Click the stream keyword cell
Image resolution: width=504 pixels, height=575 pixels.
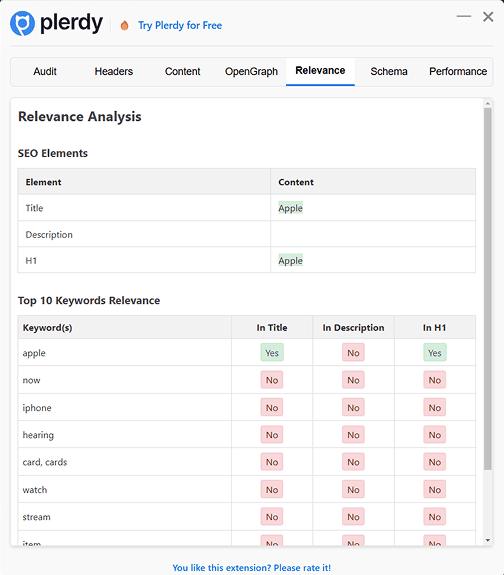(125, 517)
